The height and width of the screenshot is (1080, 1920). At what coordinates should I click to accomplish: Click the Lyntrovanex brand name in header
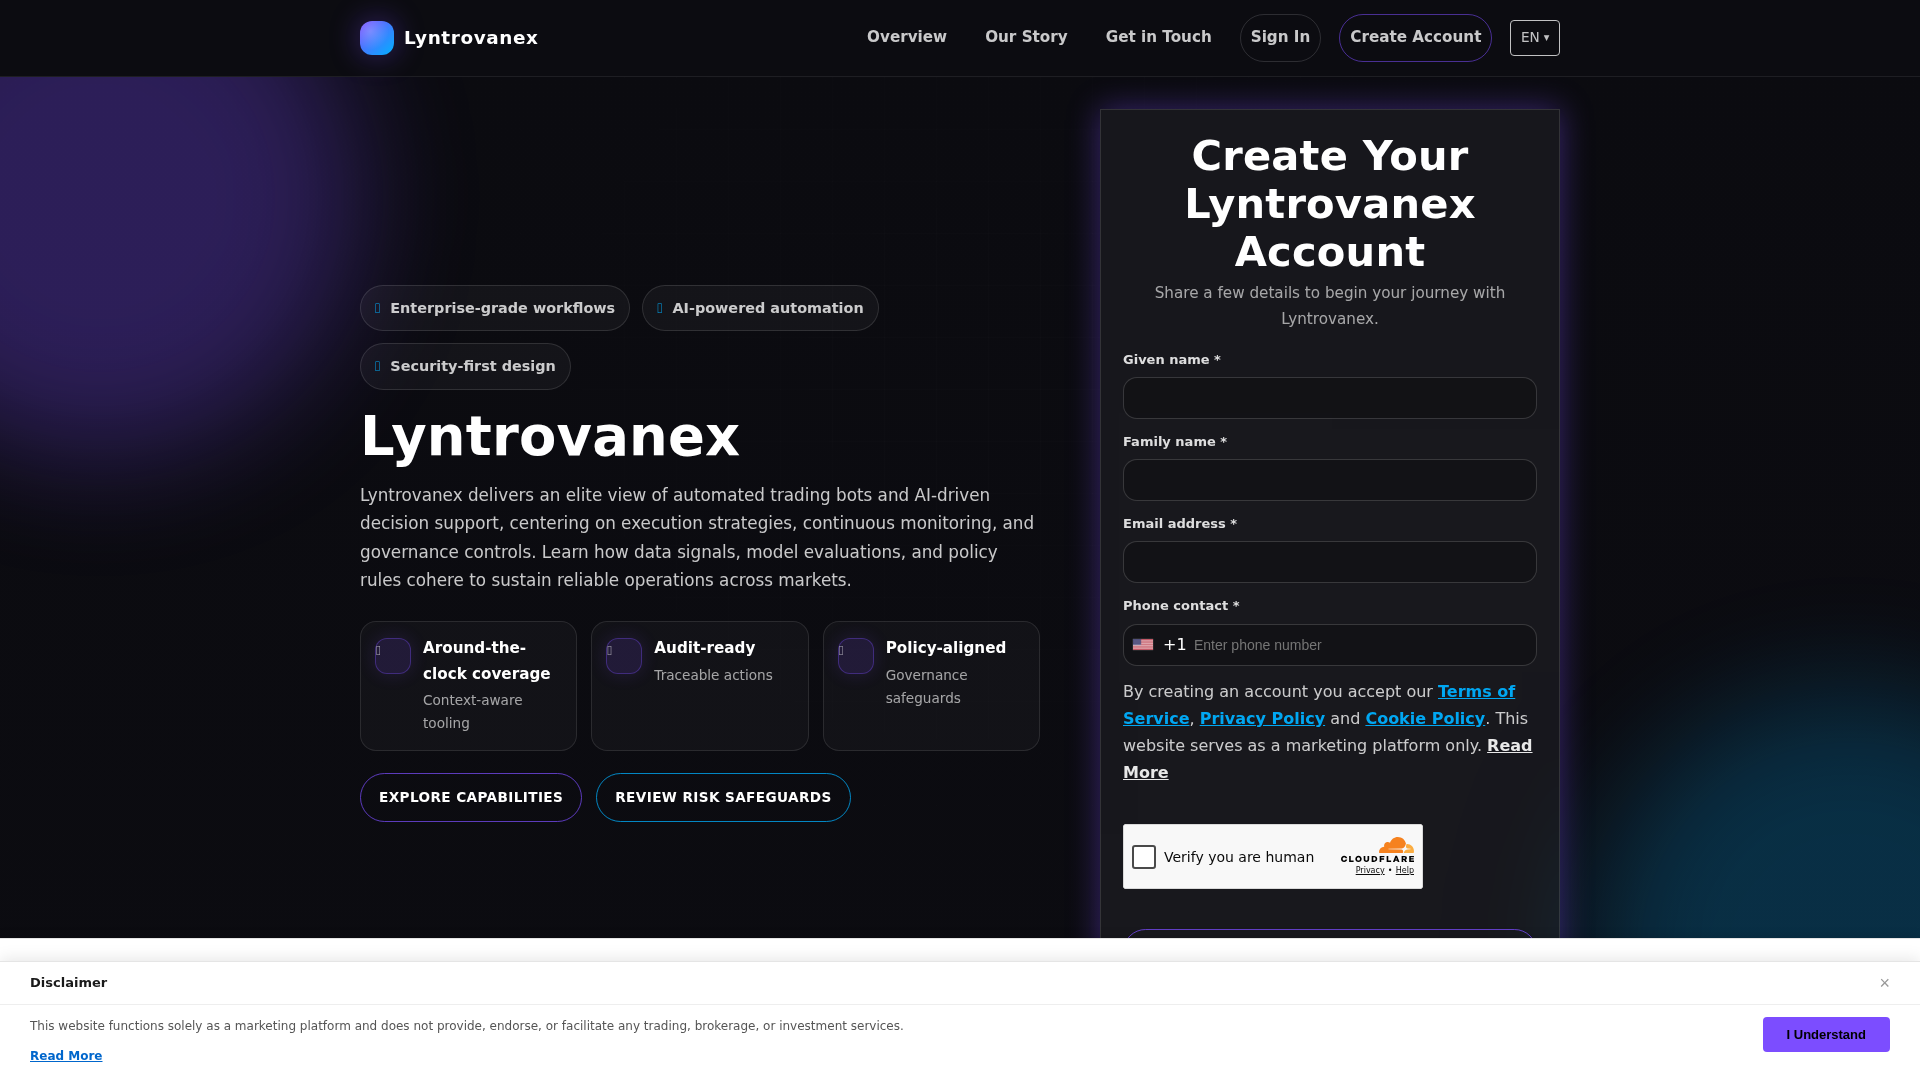click(471, 38)
